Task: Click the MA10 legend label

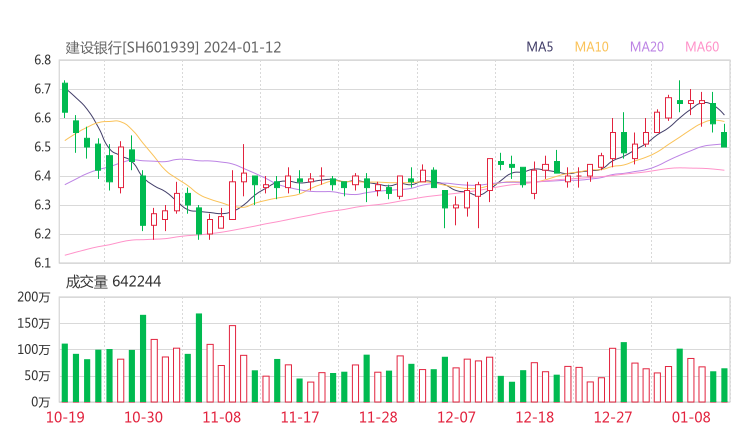Action: [x=591, y=47]
